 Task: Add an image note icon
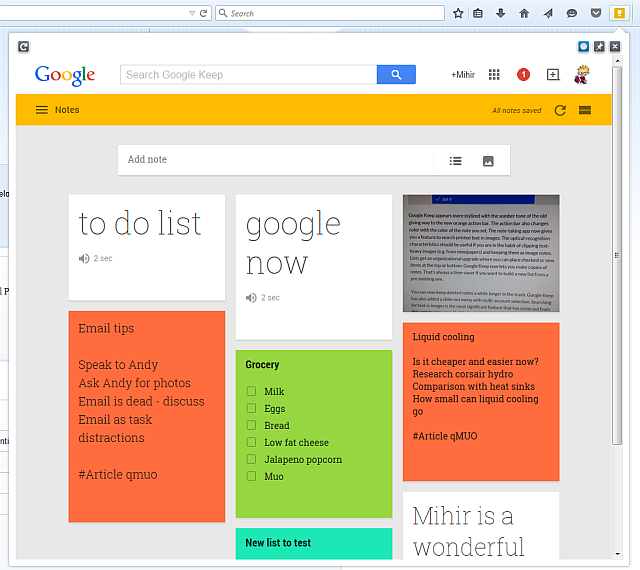[x=488, y=161]
